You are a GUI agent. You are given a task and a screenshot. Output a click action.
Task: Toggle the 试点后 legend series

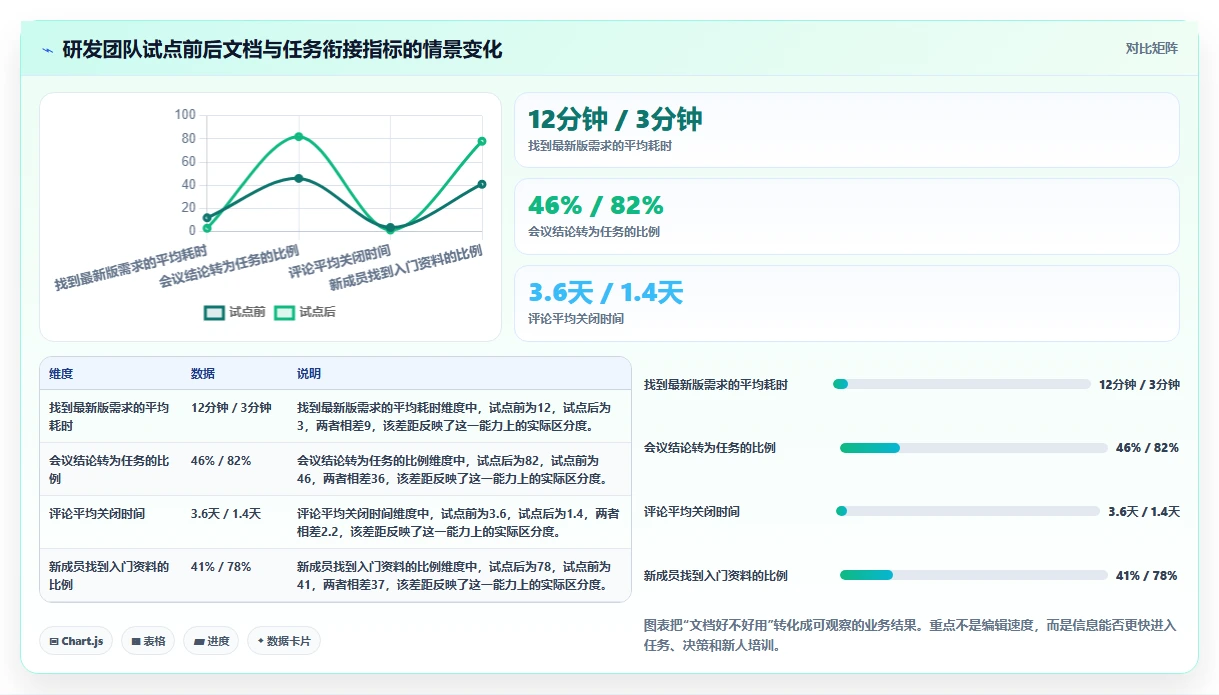[305, 312]
